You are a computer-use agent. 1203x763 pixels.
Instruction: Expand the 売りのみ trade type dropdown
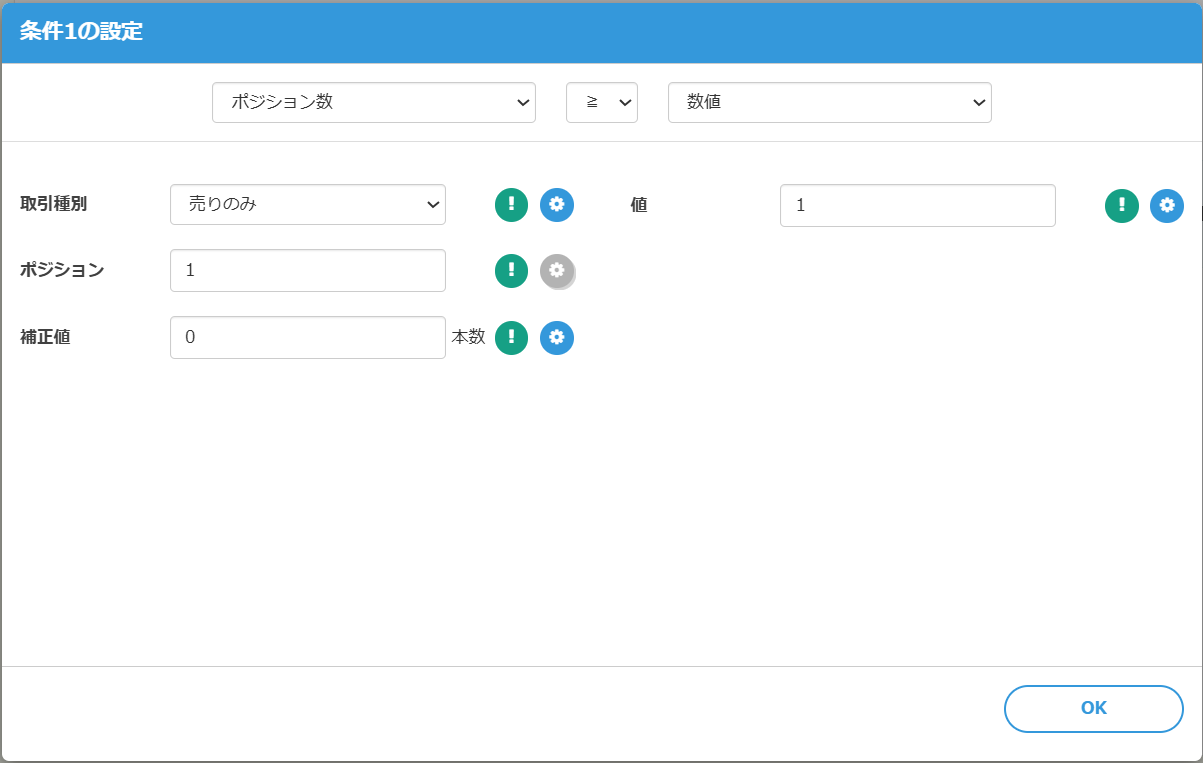(307, 205)
